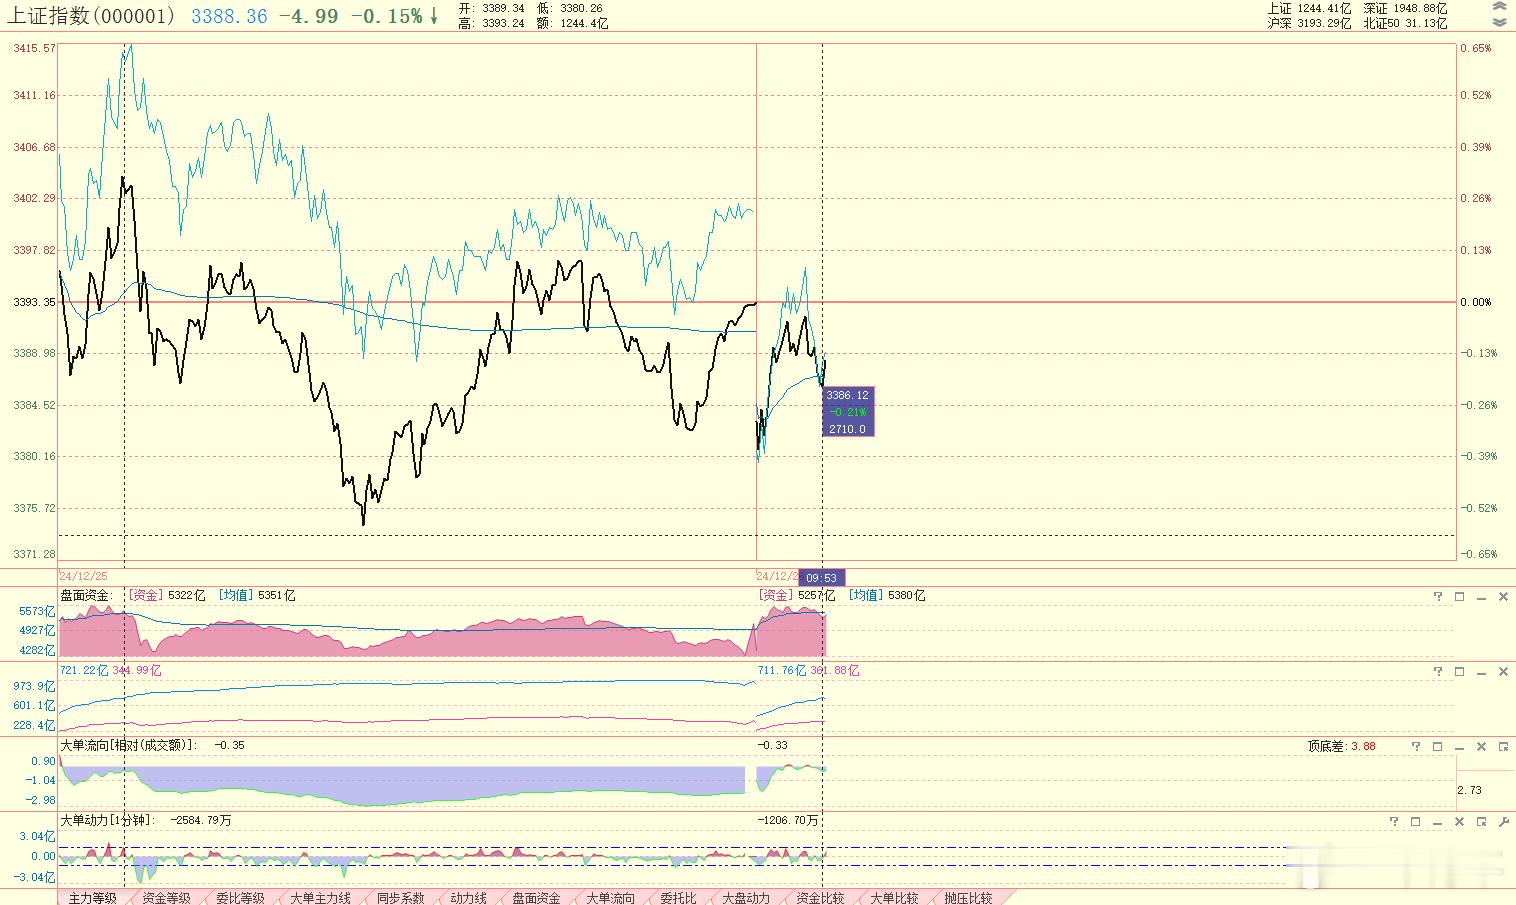Click the 大单流向[相对(成交额)] label
This screenshot has width=1516, height=905.
click(129, 745)
